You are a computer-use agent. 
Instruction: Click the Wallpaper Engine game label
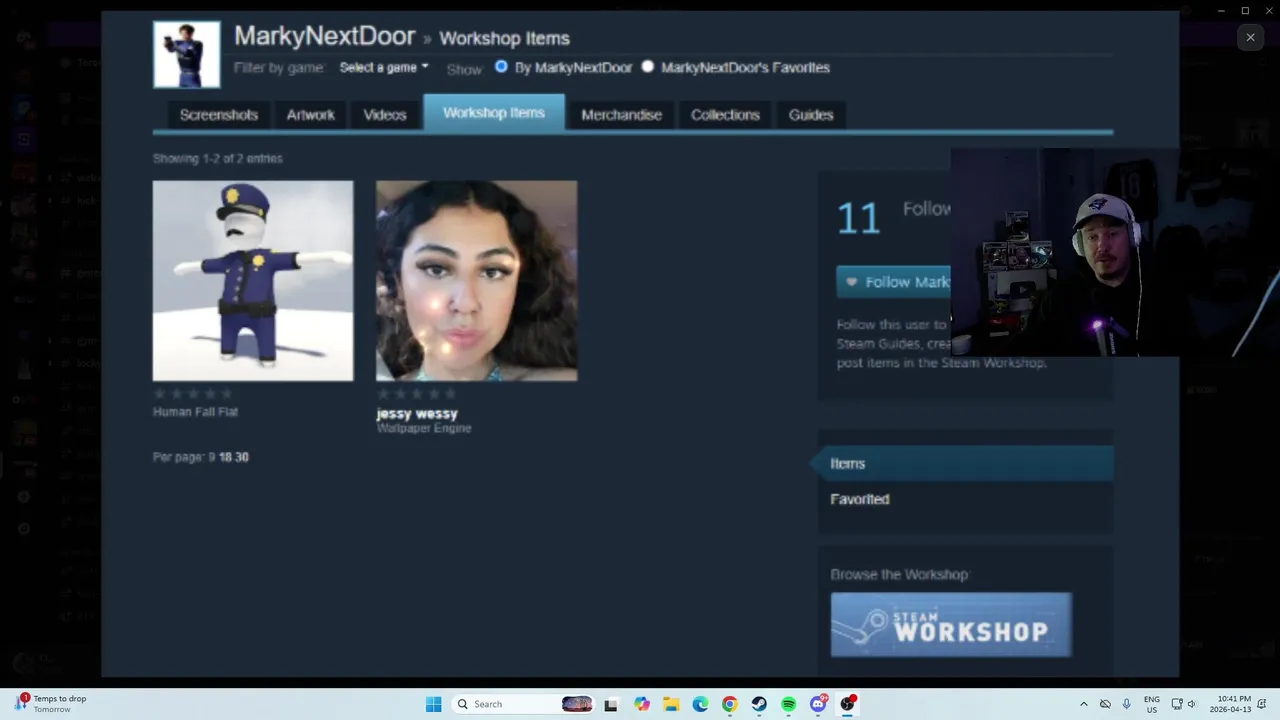click(424, 428)
